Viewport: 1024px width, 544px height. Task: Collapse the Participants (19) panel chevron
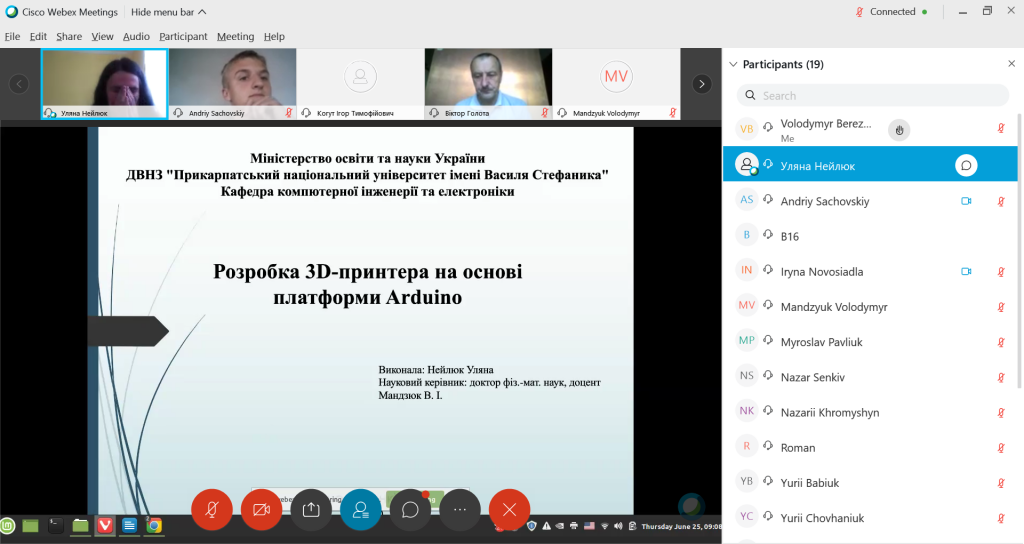click(x=733, y=64)
